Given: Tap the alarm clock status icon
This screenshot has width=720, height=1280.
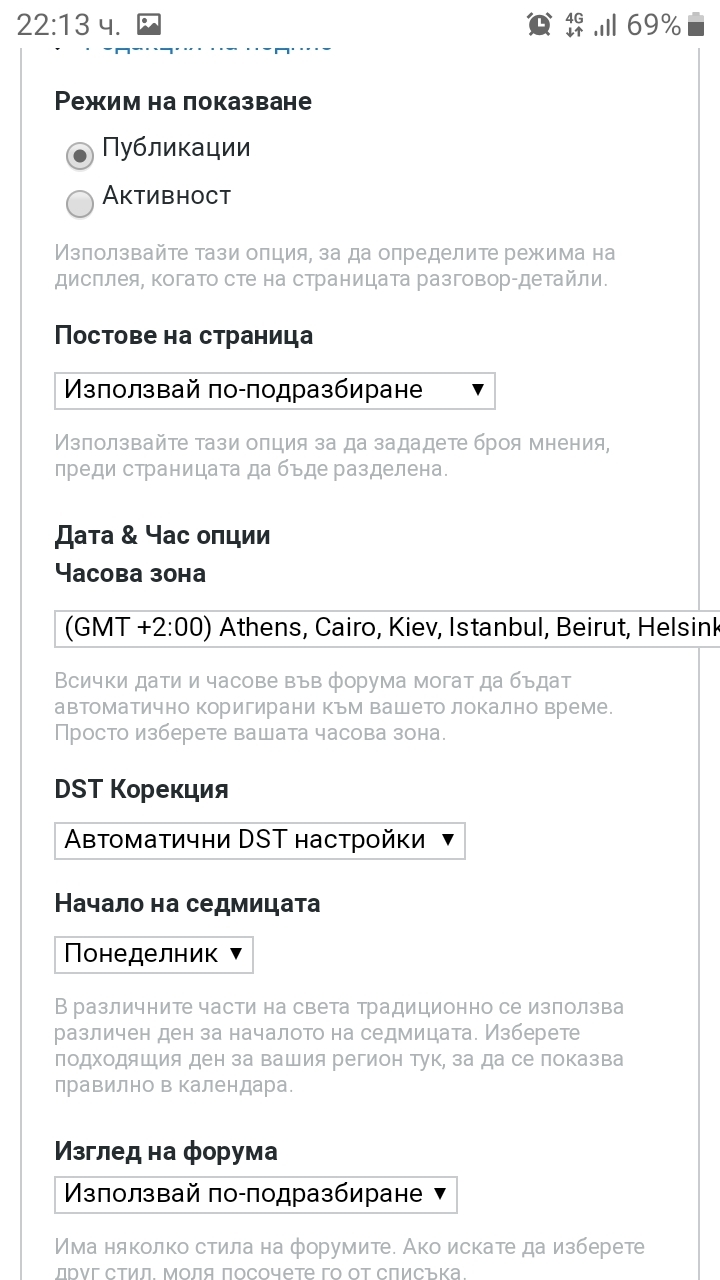Looking at the screenshot, I should [x=540, y=24].
